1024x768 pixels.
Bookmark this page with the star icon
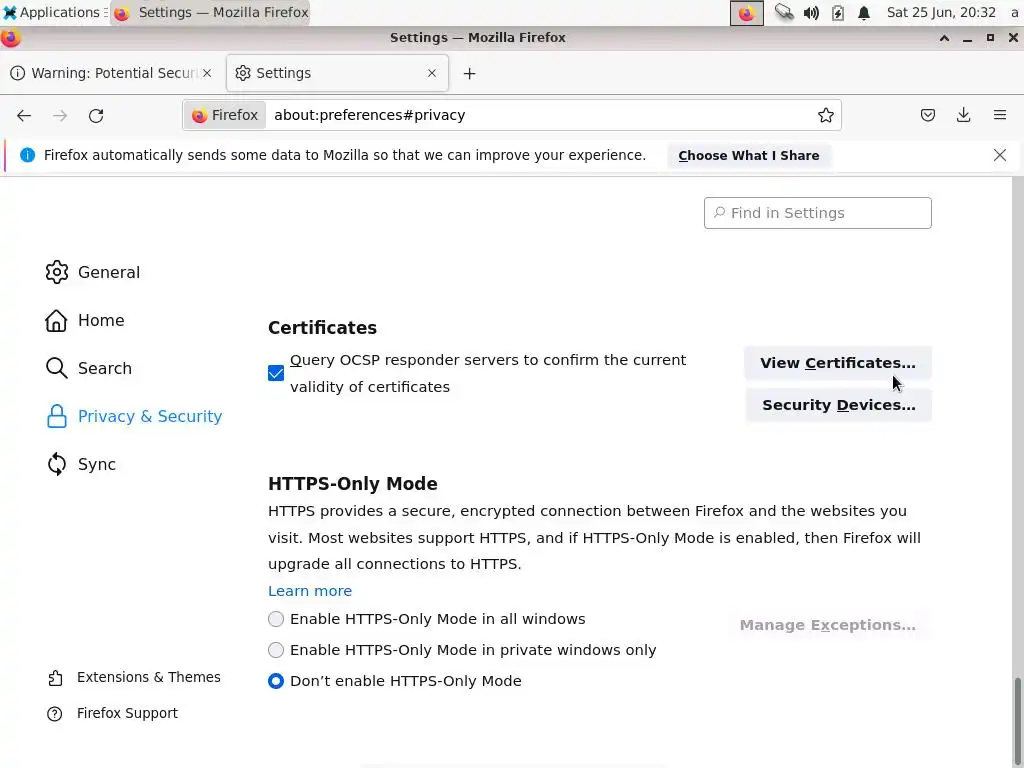[x=826, y=115]
